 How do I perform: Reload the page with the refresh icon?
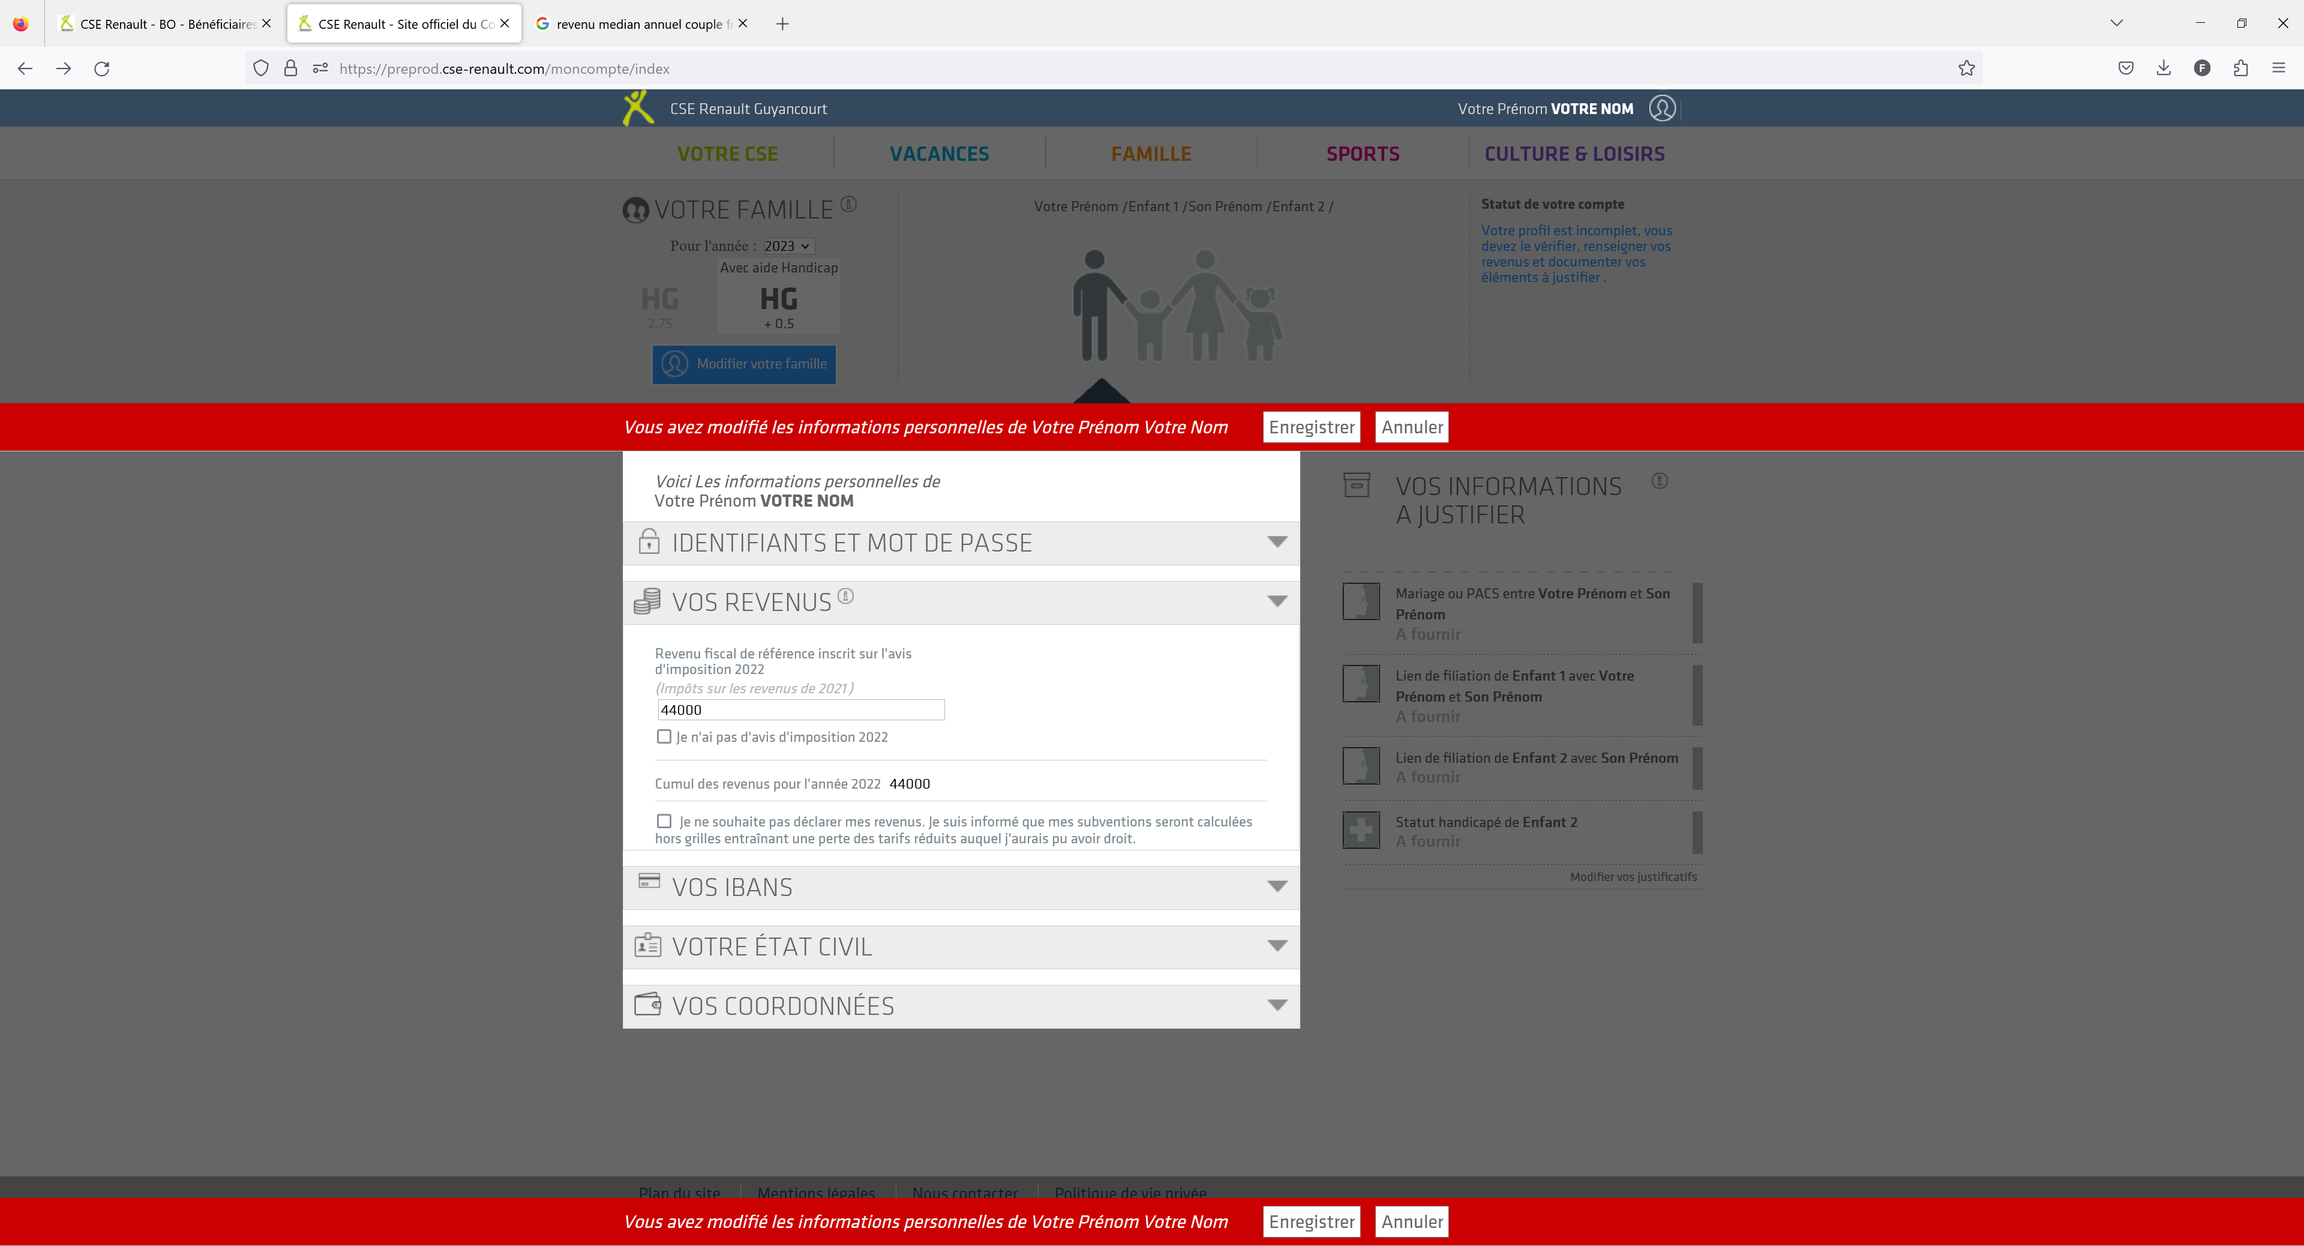click(x=102, y=68)
